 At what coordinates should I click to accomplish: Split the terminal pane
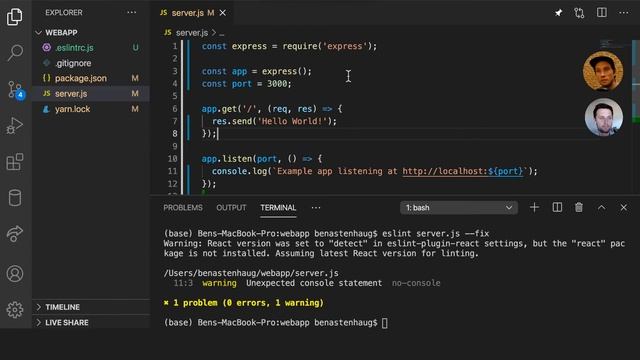(557, 207)
